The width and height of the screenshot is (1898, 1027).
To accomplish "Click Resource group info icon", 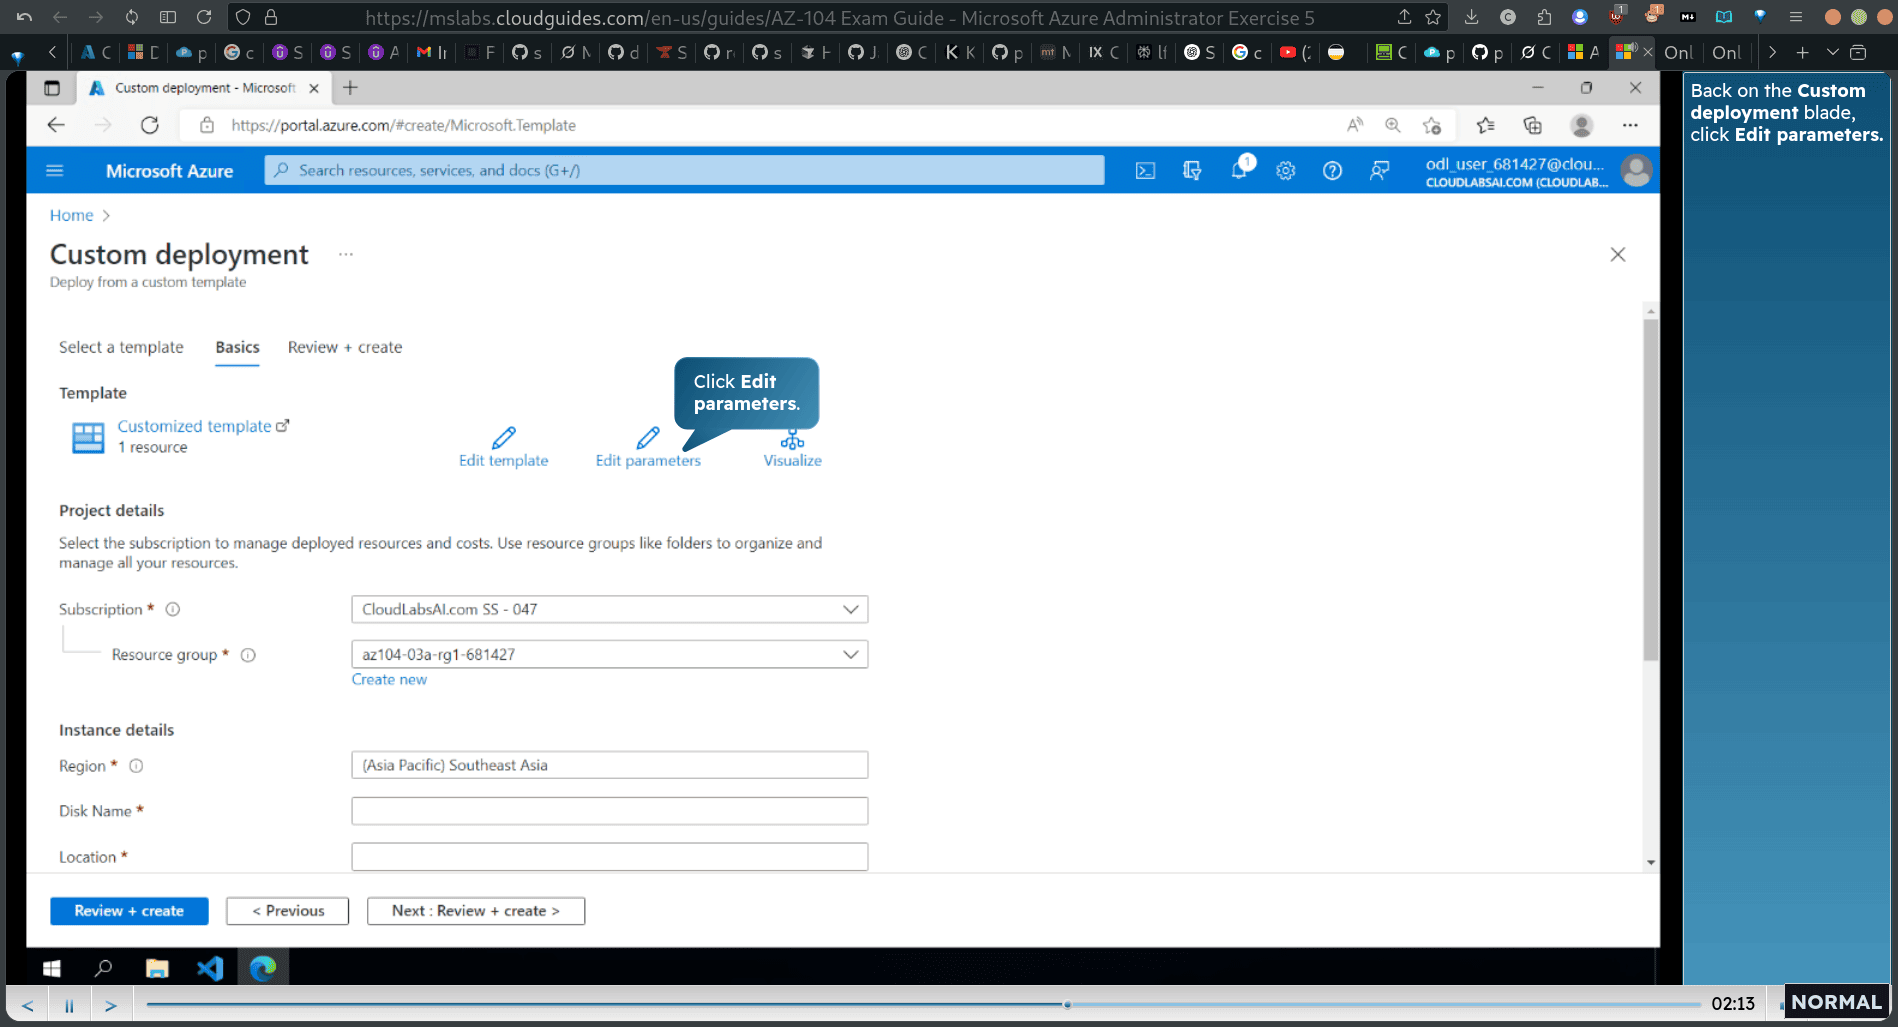I will point(248,655).
